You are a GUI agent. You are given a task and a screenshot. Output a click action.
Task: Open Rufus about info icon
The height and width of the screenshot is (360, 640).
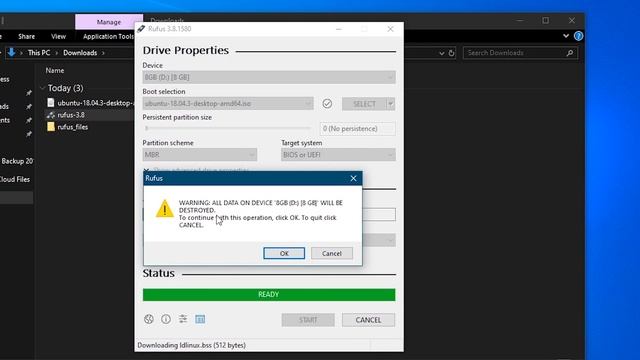pyautogui.click(x=166, y=319)
